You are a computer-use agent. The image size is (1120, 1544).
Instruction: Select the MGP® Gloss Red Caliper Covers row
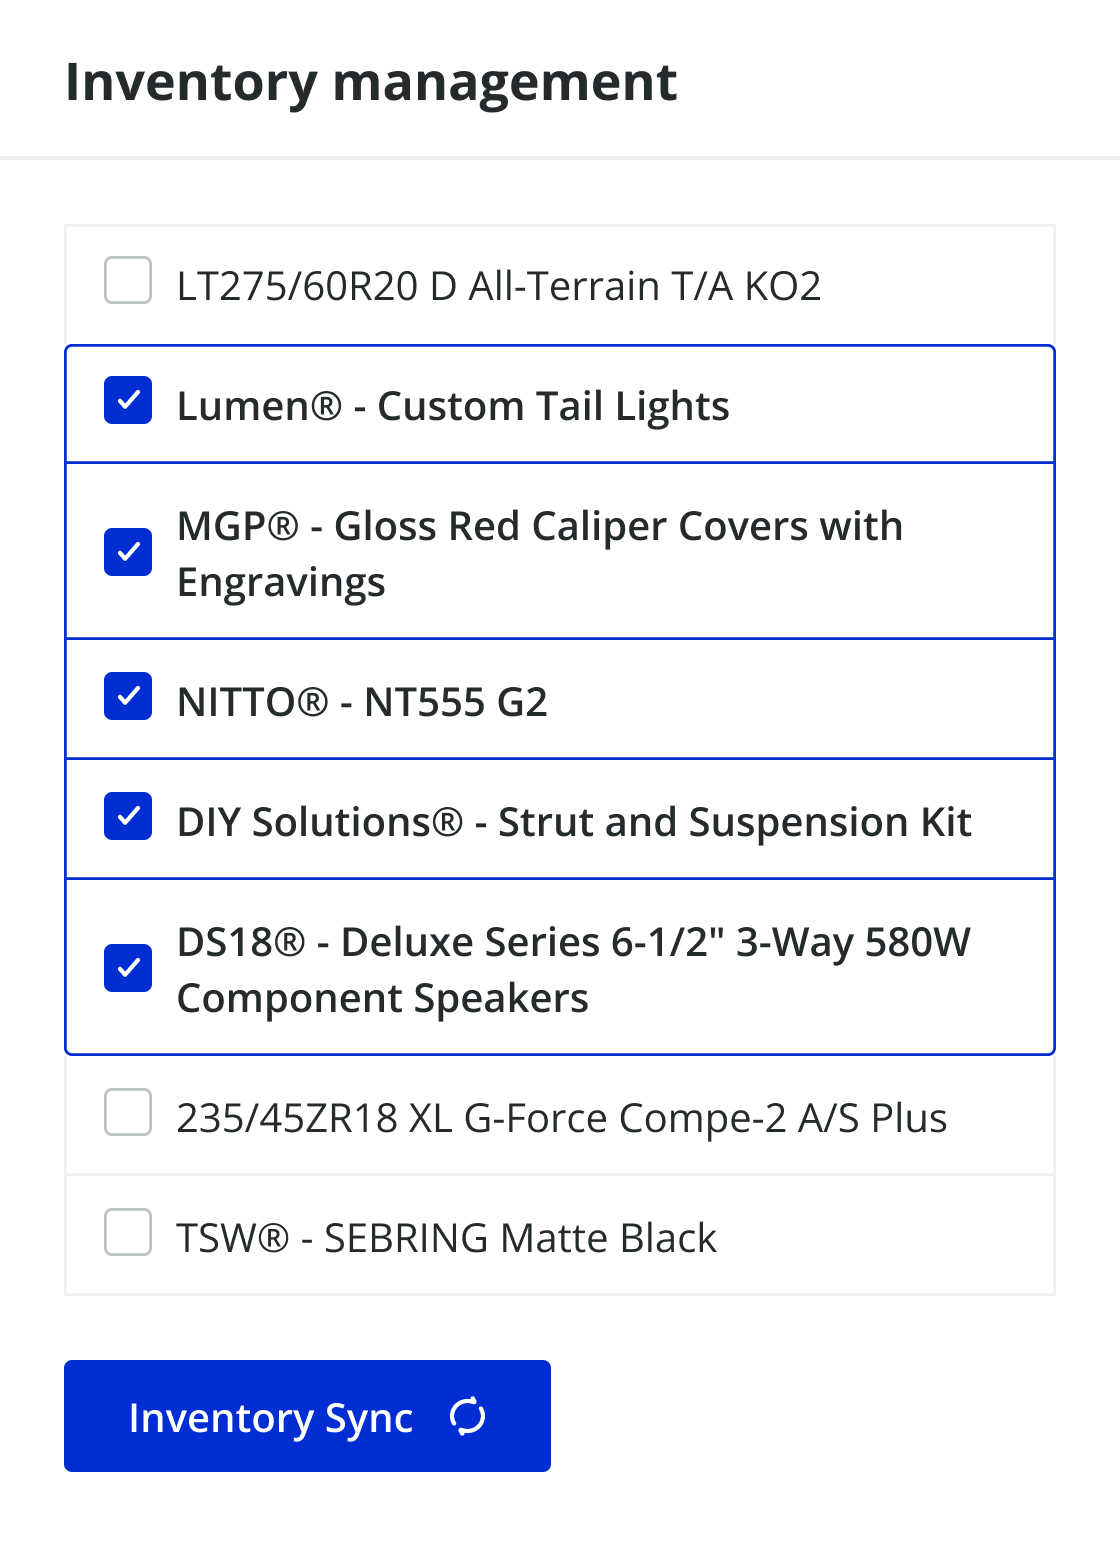coord(560,551)
